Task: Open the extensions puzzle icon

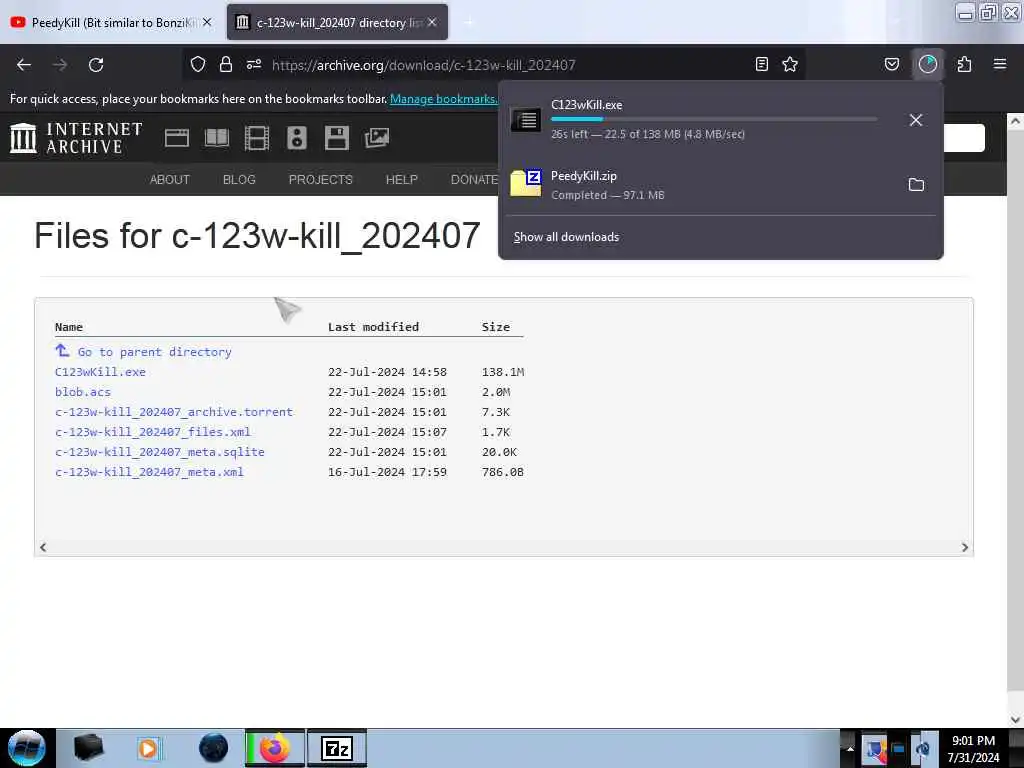Action: [x=964, y=64]
